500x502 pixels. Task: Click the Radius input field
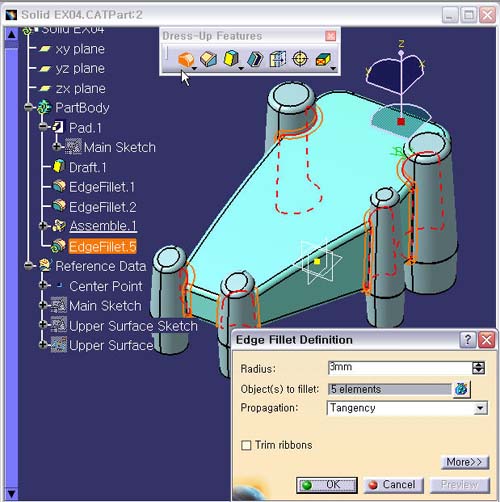point(400,368)
